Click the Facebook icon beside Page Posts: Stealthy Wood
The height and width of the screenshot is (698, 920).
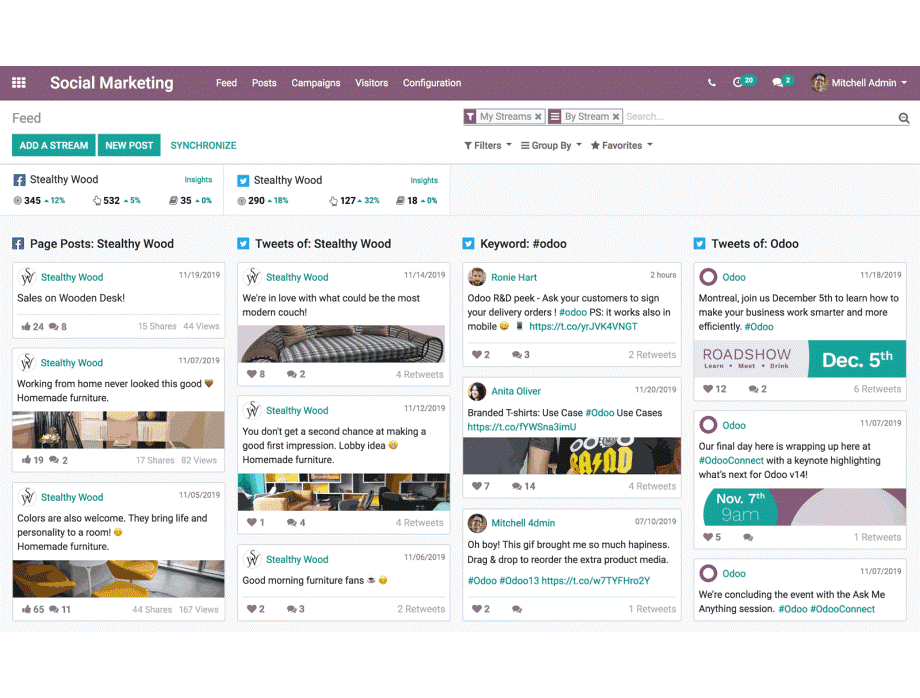point(18,243)
